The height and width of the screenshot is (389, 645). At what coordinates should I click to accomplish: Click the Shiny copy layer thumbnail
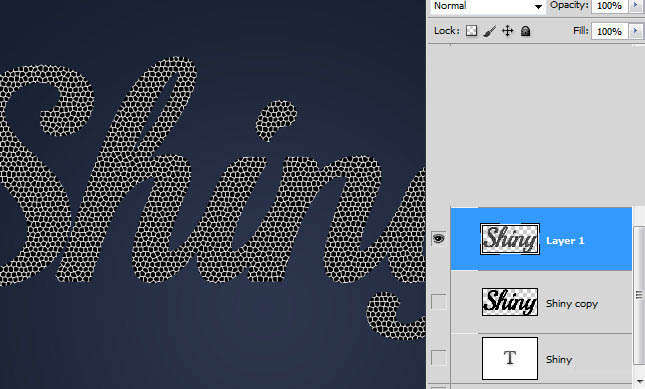point(510,302)
